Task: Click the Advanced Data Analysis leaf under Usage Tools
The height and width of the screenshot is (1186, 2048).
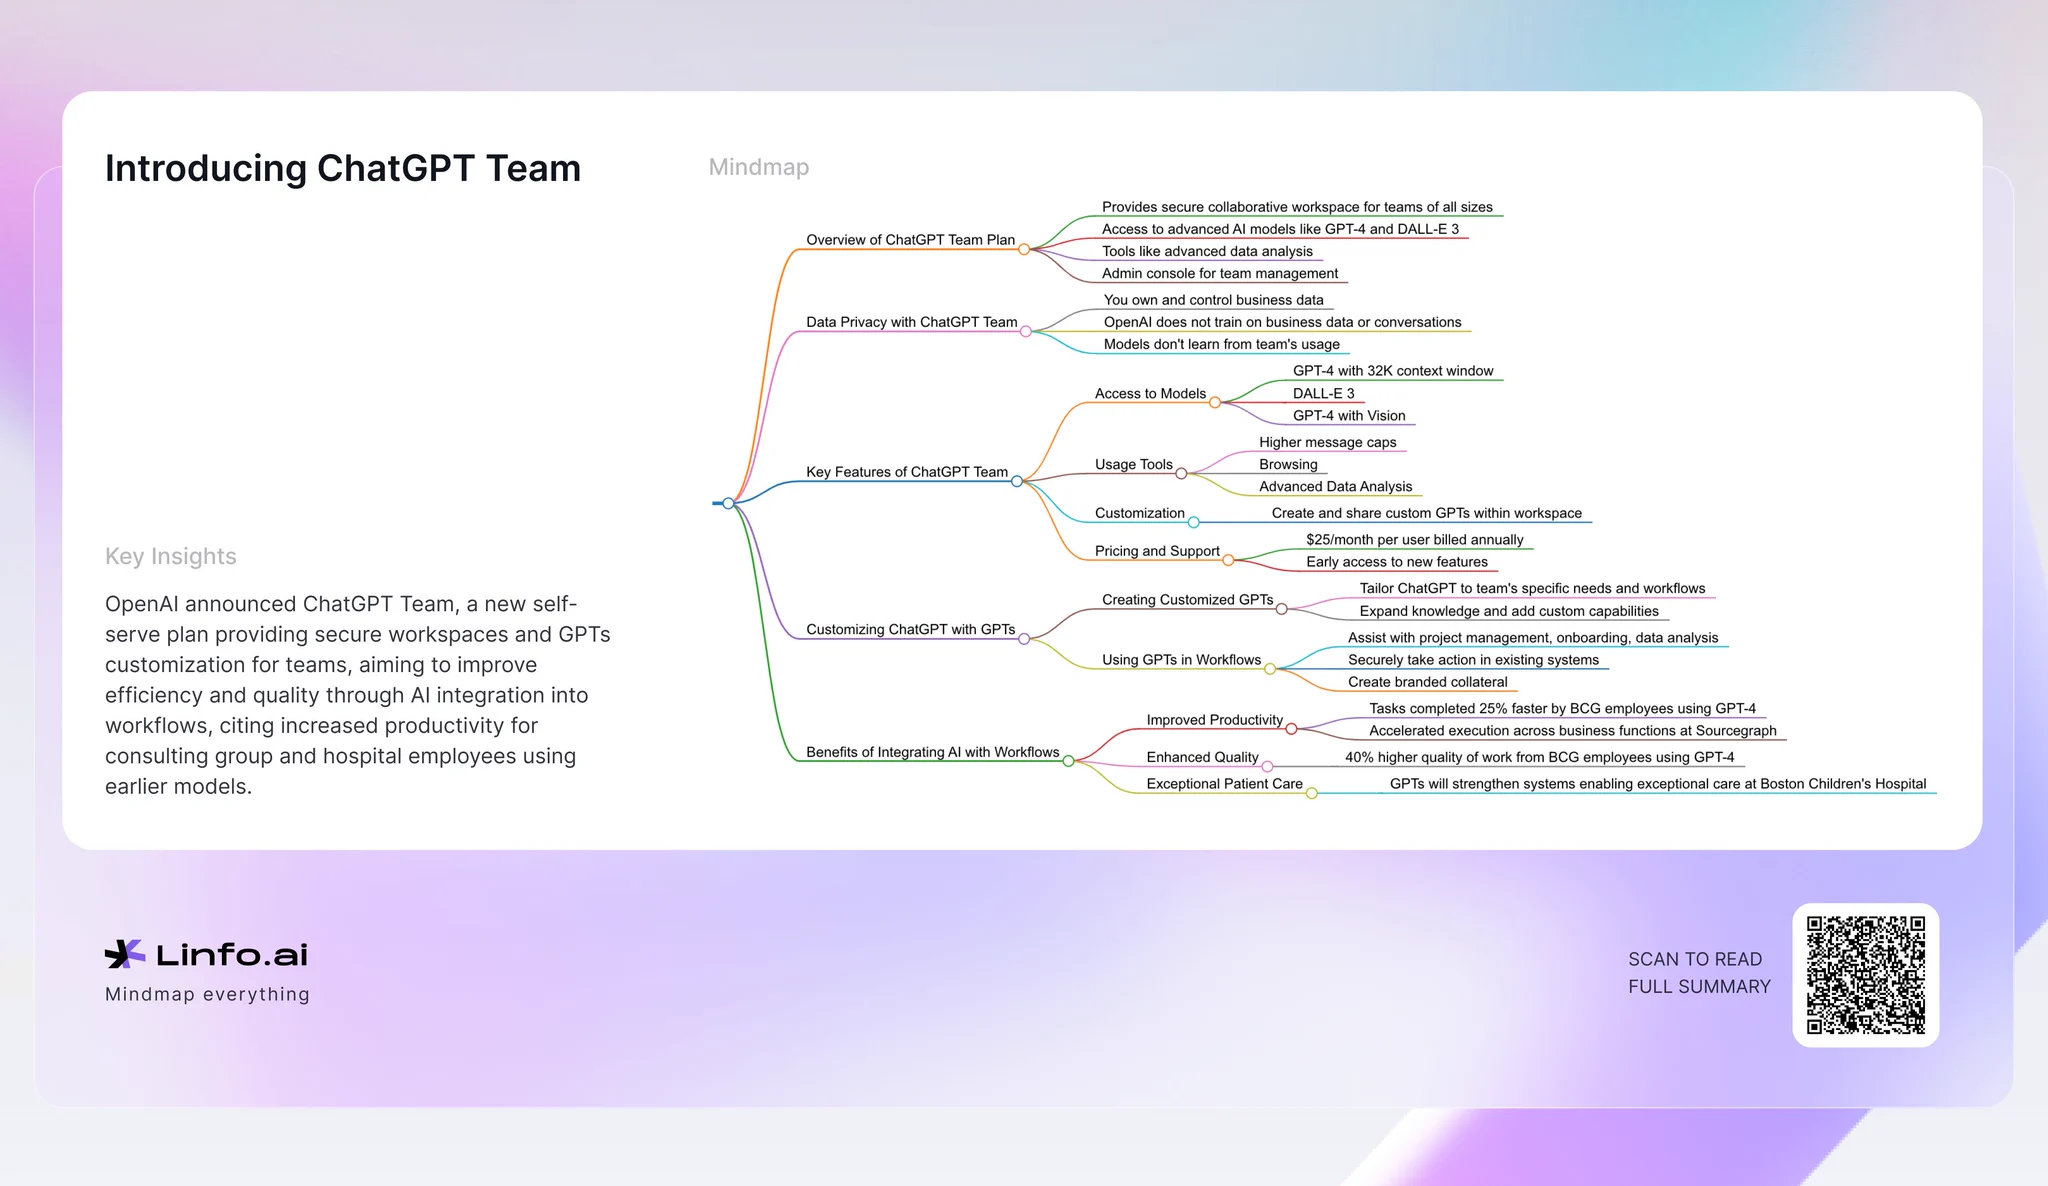Action: click(x=1335, y=487)
